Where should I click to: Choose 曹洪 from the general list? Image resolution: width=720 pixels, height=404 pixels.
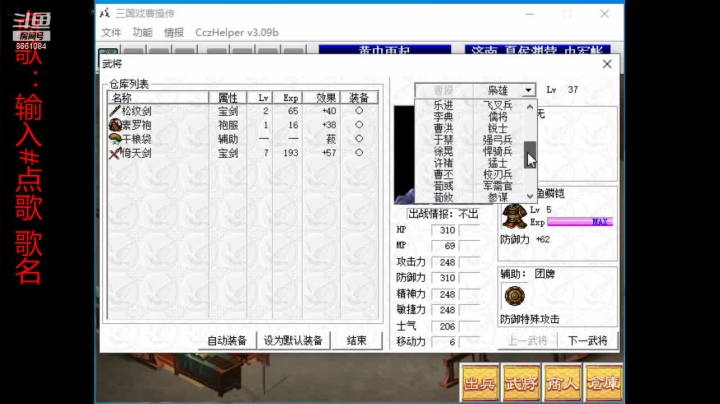point(443,128)
